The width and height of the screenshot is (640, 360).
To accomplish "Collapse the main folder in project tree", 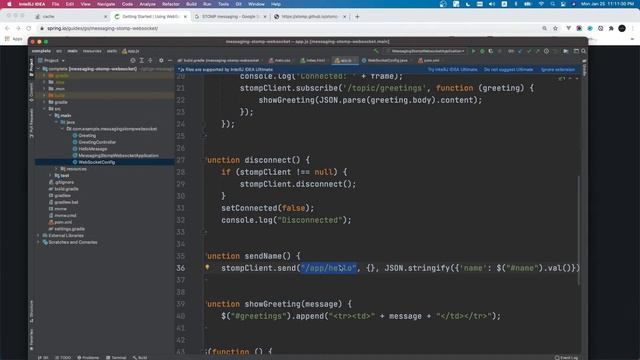I will coord(51,116).
